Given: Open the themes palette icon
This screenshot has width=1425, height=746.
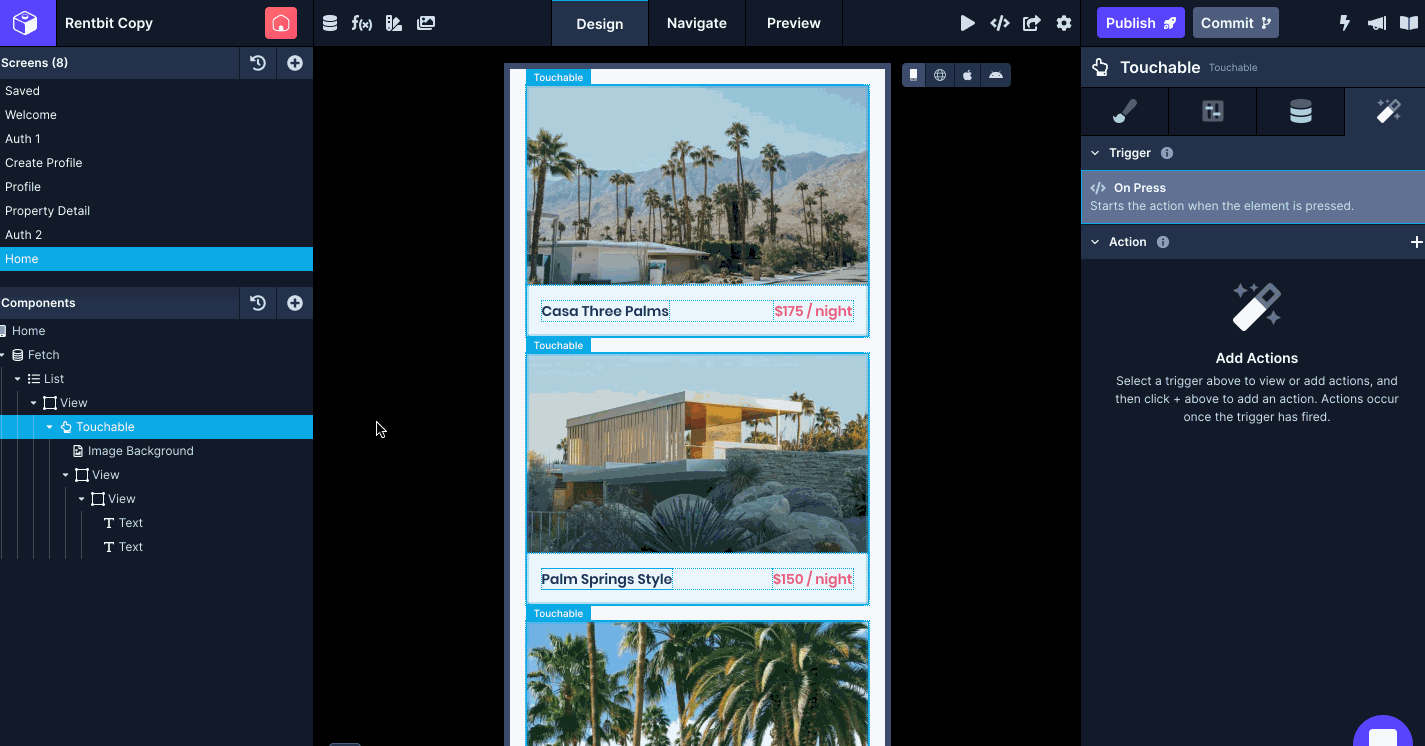Looking at the screenshot, I should 394,23.
